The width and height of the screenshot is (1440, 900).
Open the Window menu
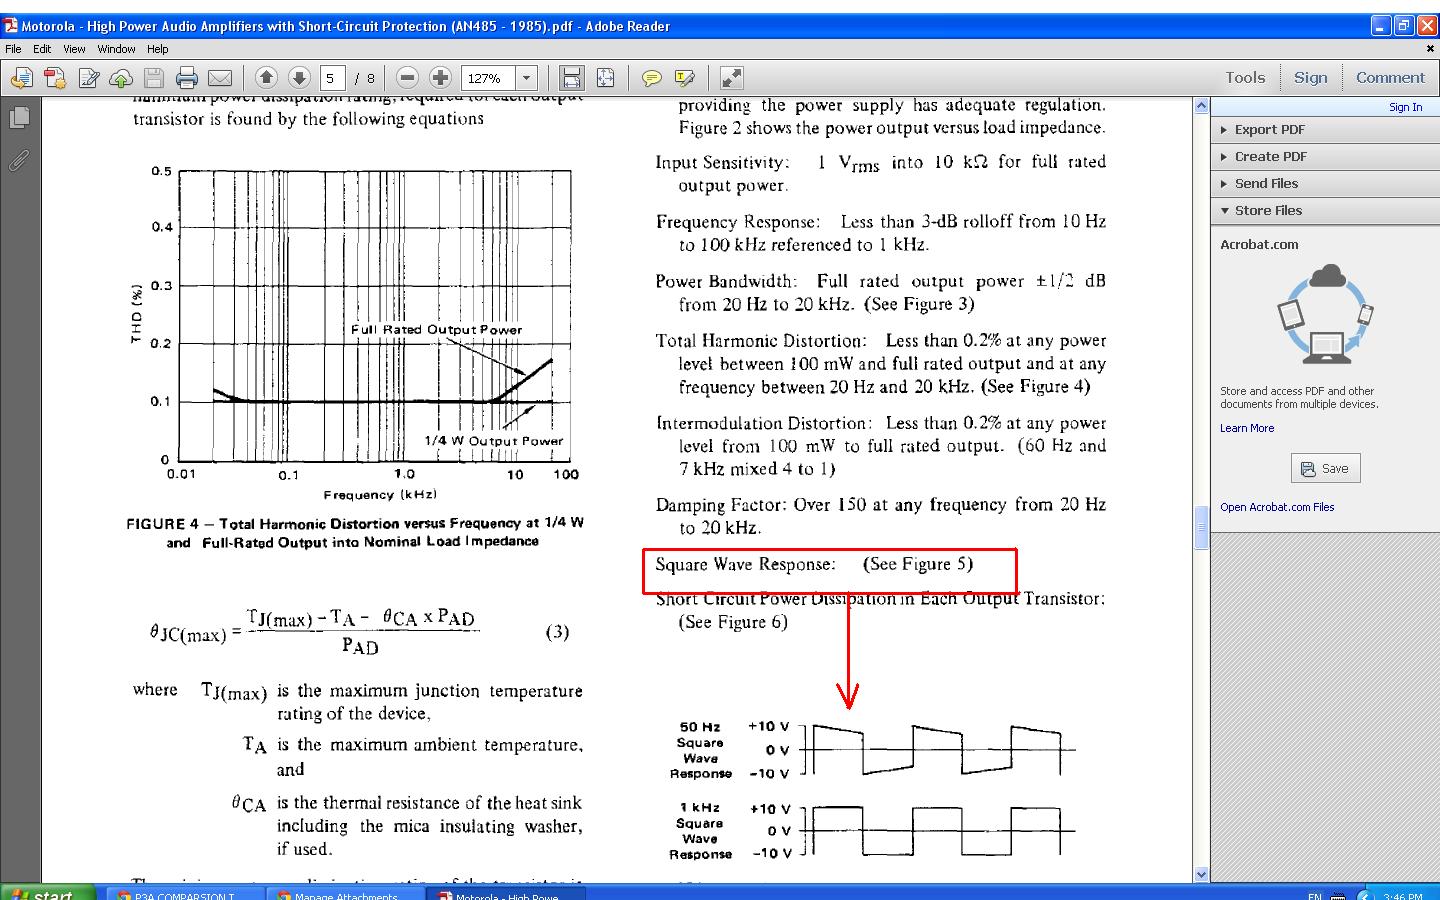(x=116, y=48)
